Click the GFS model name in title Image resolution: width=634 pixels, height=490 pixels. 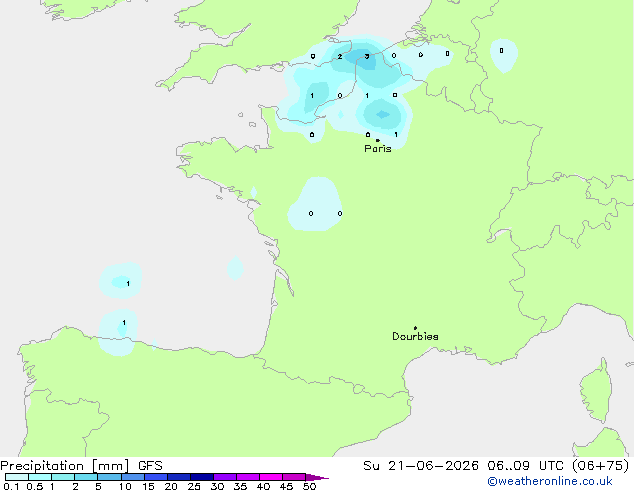pyautogui.click(x=150, y=466)
